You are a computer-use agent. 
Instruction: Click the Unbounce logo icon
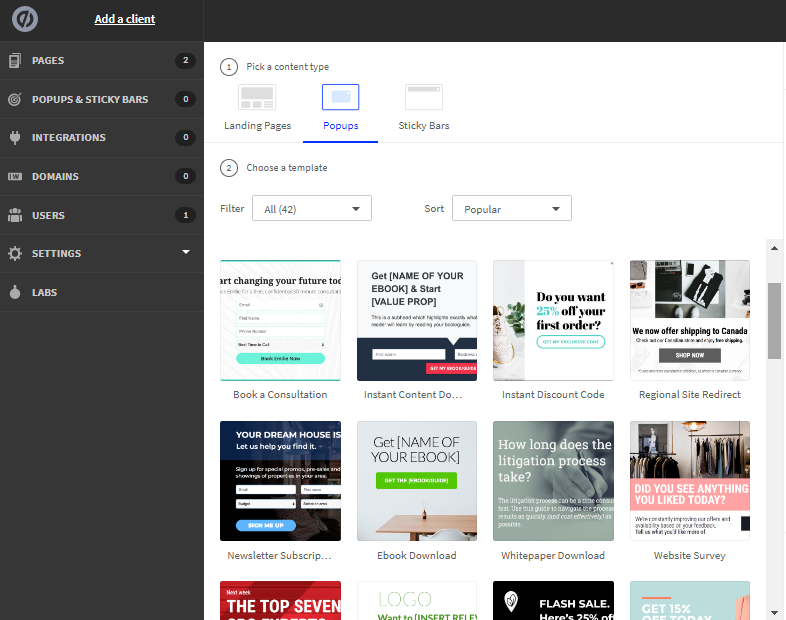click(x=25, y=19)
